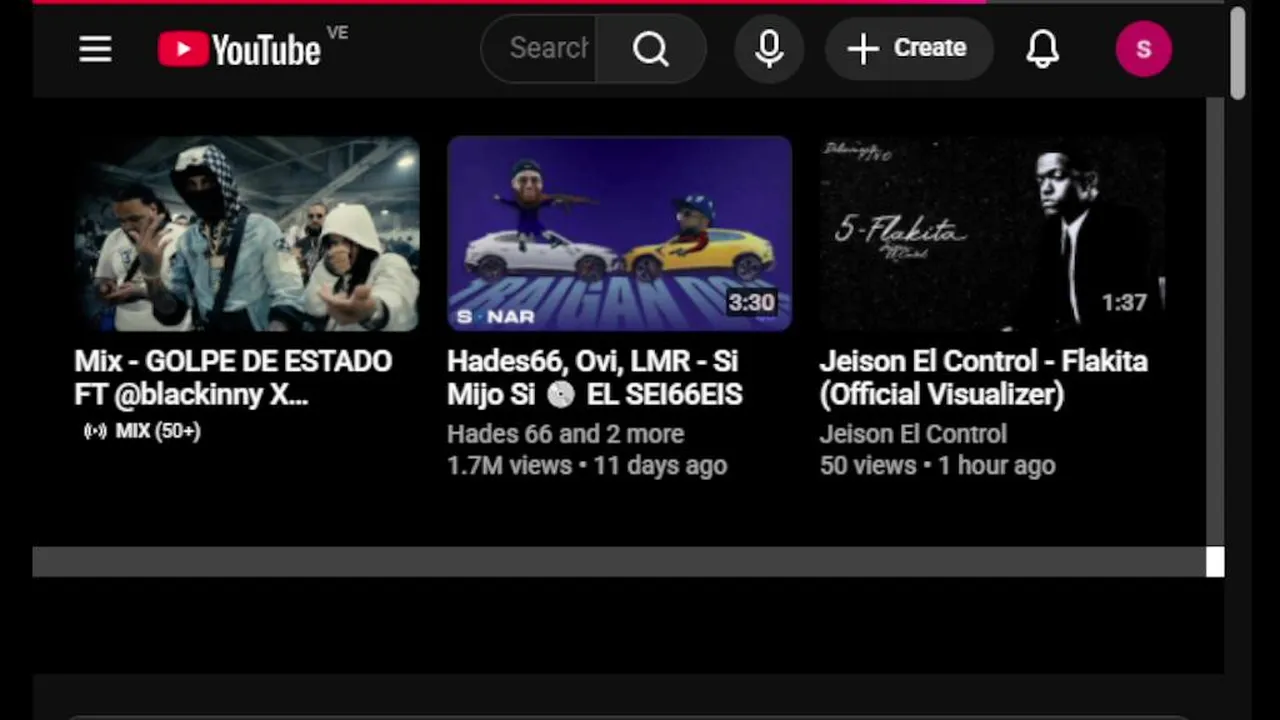Screen dimensions: 1280x720
Task: Click title "Hades66, Ovi, LMR - Si Mijo Si"
Action: coord(594,377)
